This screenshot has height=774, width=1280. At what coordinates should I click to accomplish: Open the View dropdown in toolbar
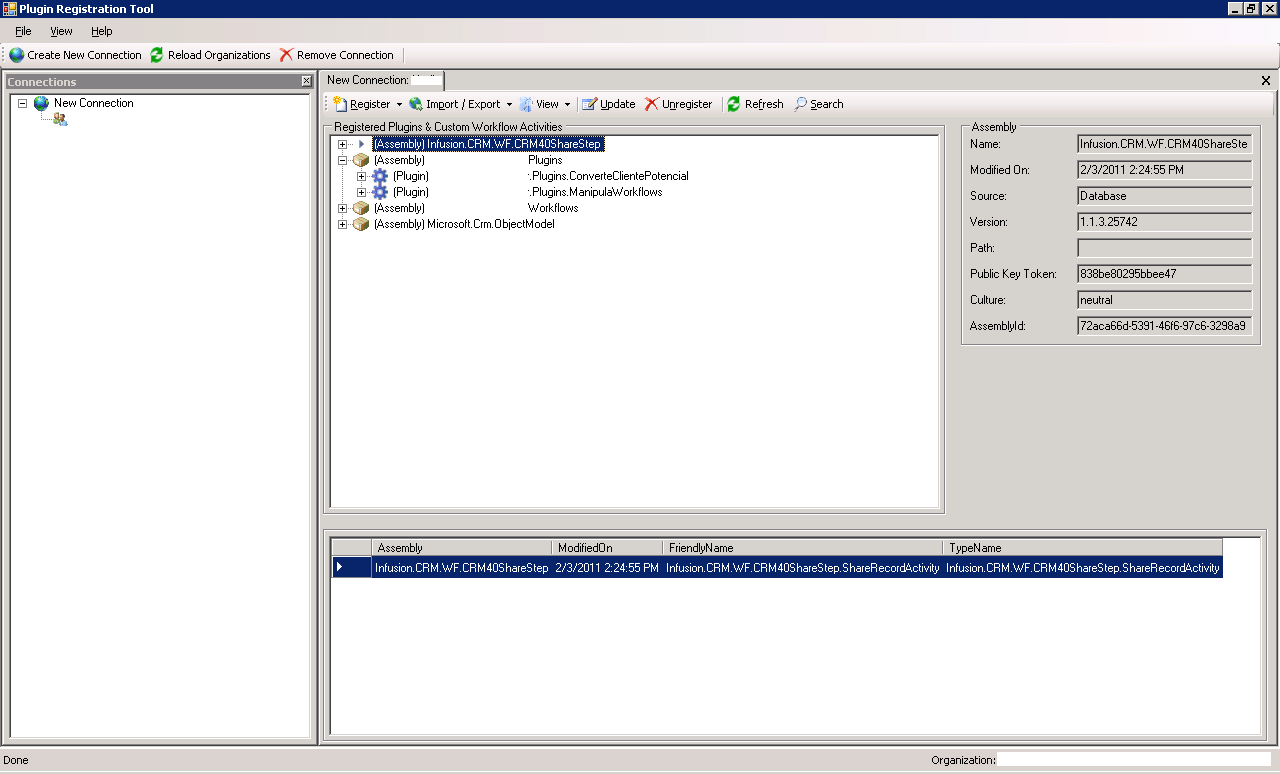tap(567, 104)
